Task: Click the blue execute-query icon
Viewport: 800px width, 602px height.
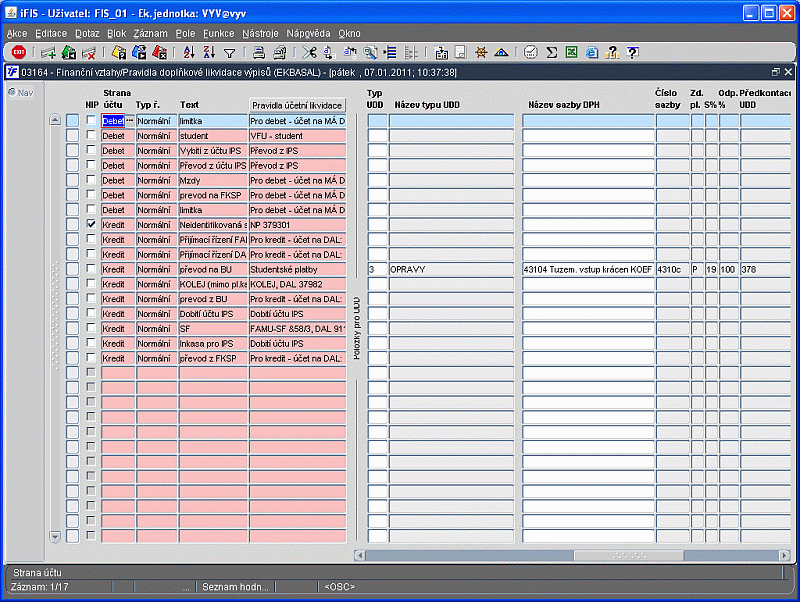Action: coord(139,52)
